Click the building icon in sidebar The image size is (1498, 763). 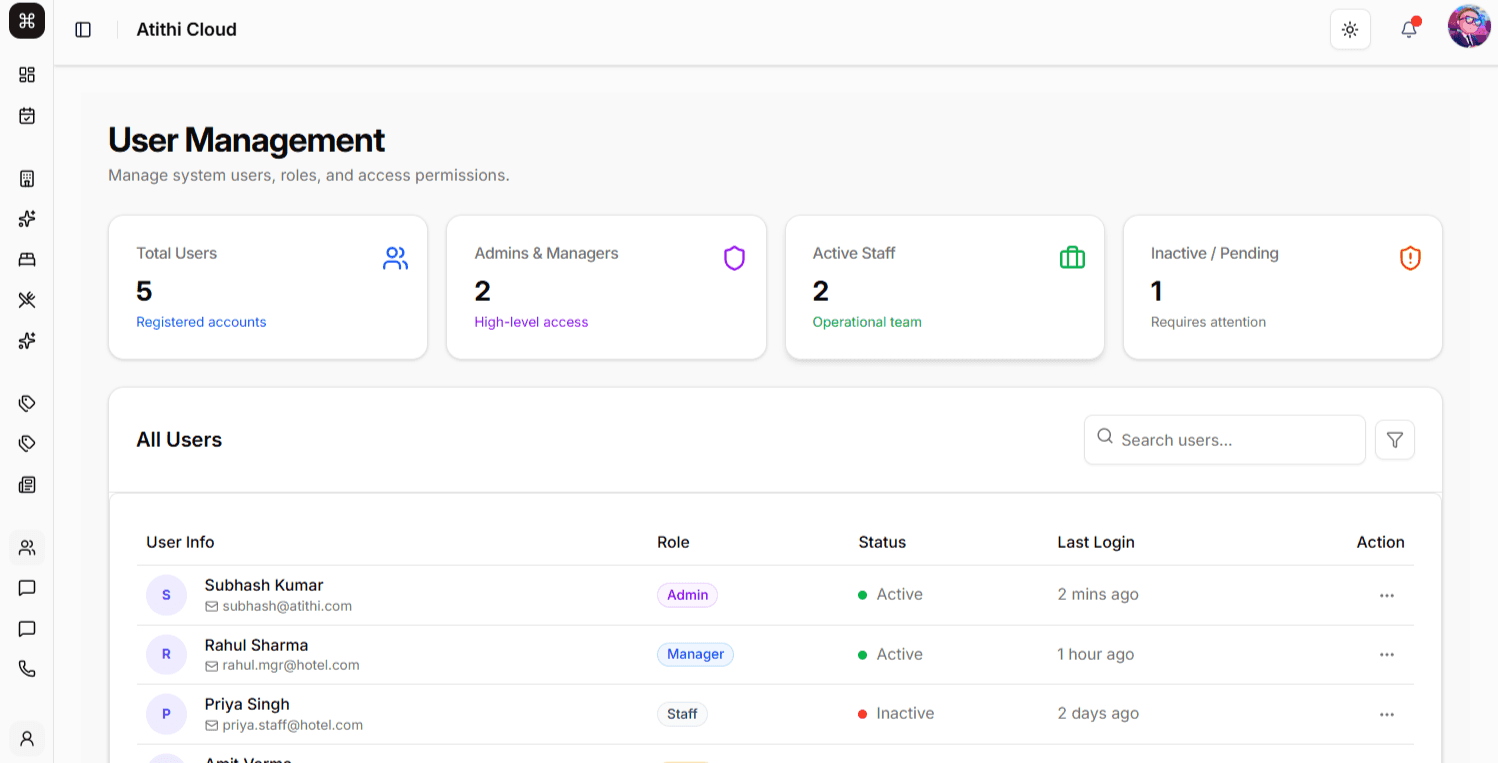tap(27, 179)
